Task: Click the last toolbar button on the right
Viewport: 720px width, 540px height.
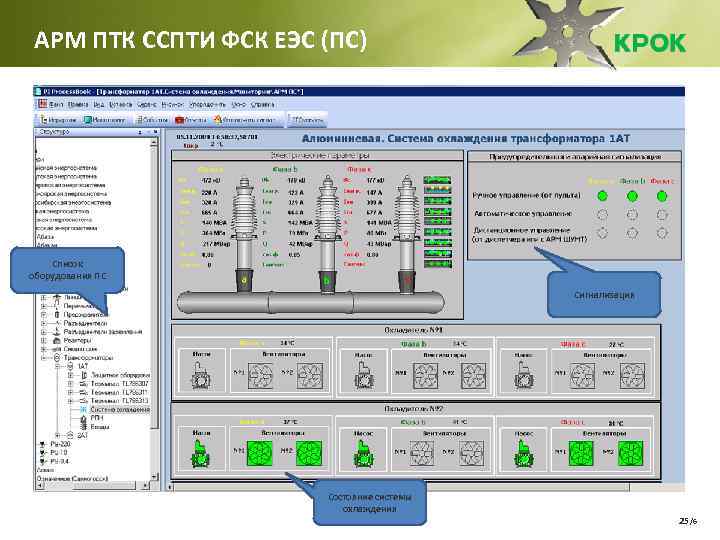Action: (307, 120)
